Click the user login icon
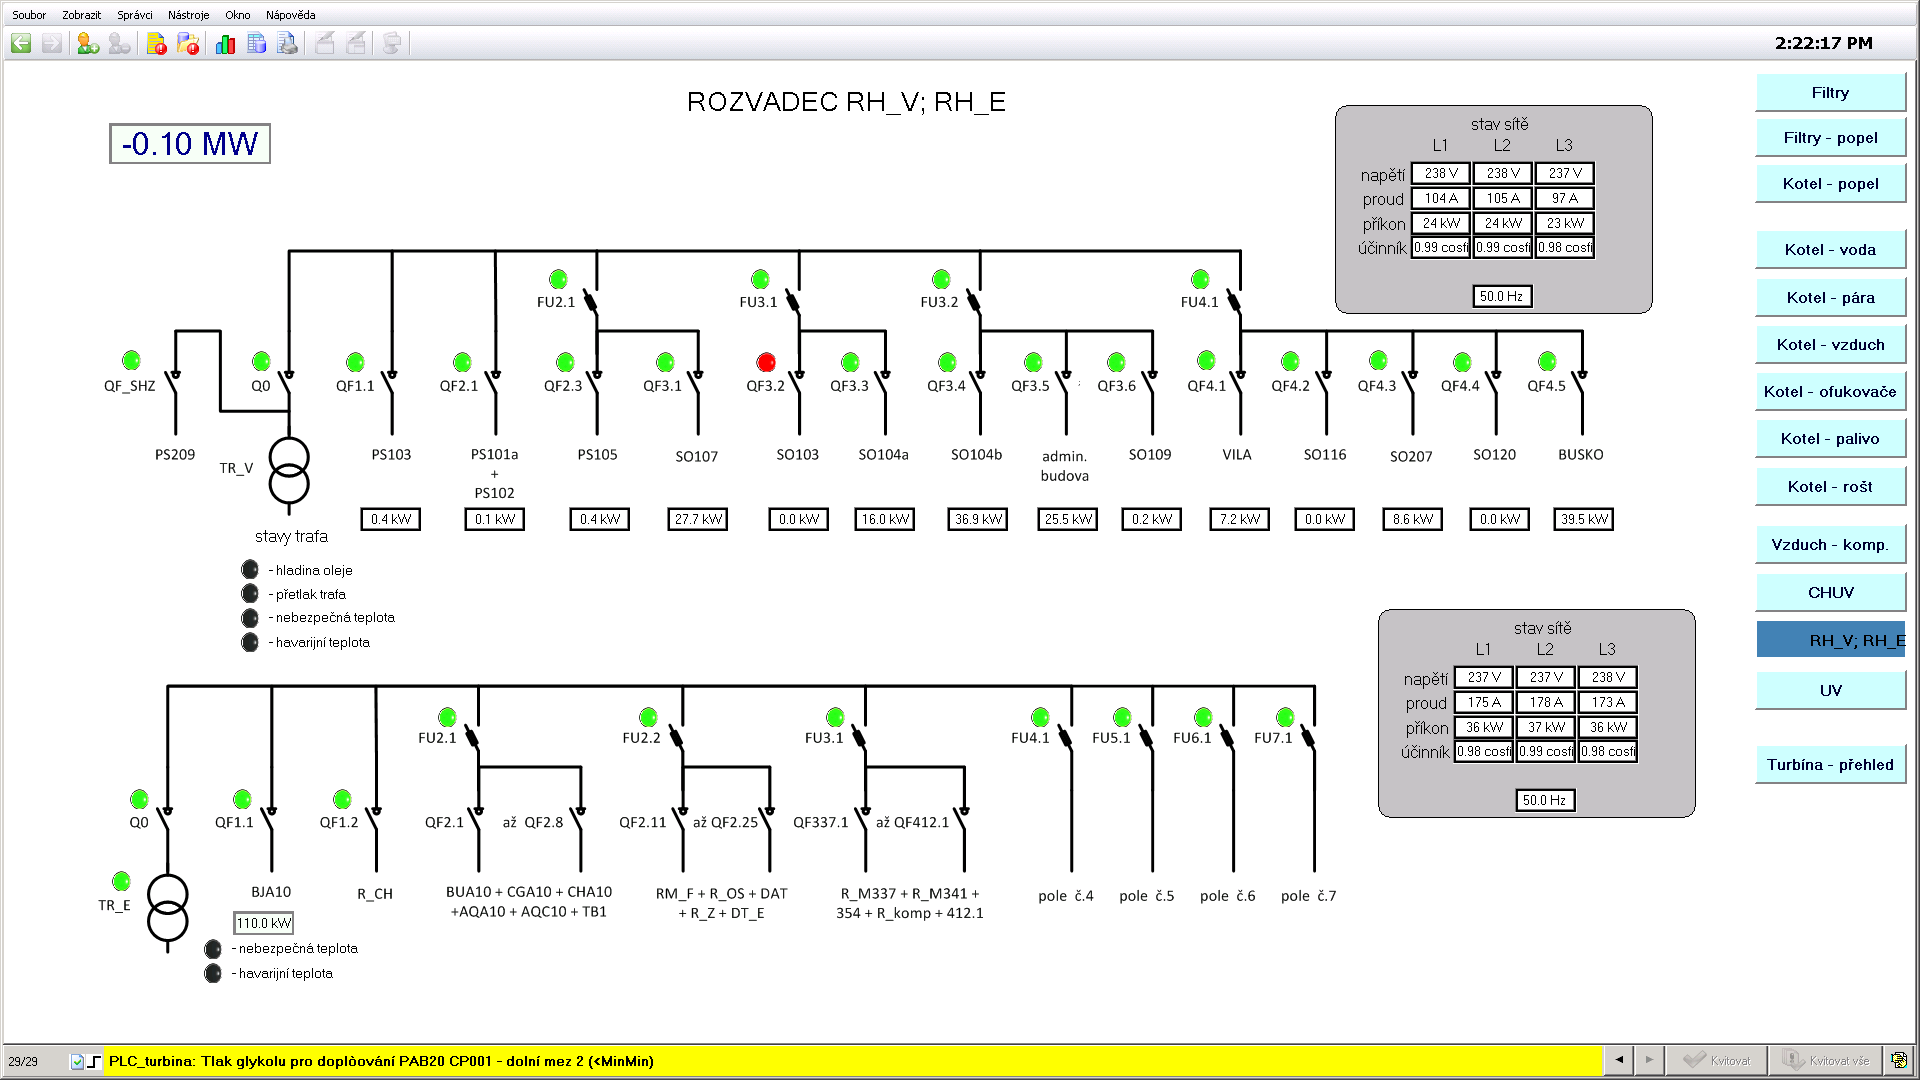 tap(88, 43)
